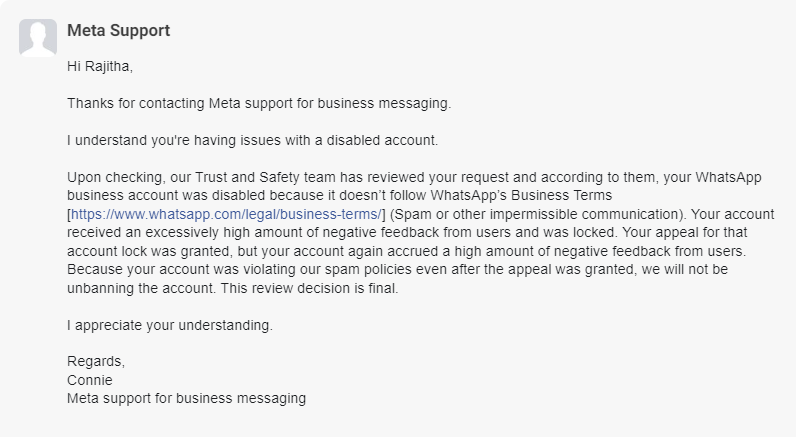
Task: Click the "Spam or other impermissible communication" text
Action: (x=532, y=215)
